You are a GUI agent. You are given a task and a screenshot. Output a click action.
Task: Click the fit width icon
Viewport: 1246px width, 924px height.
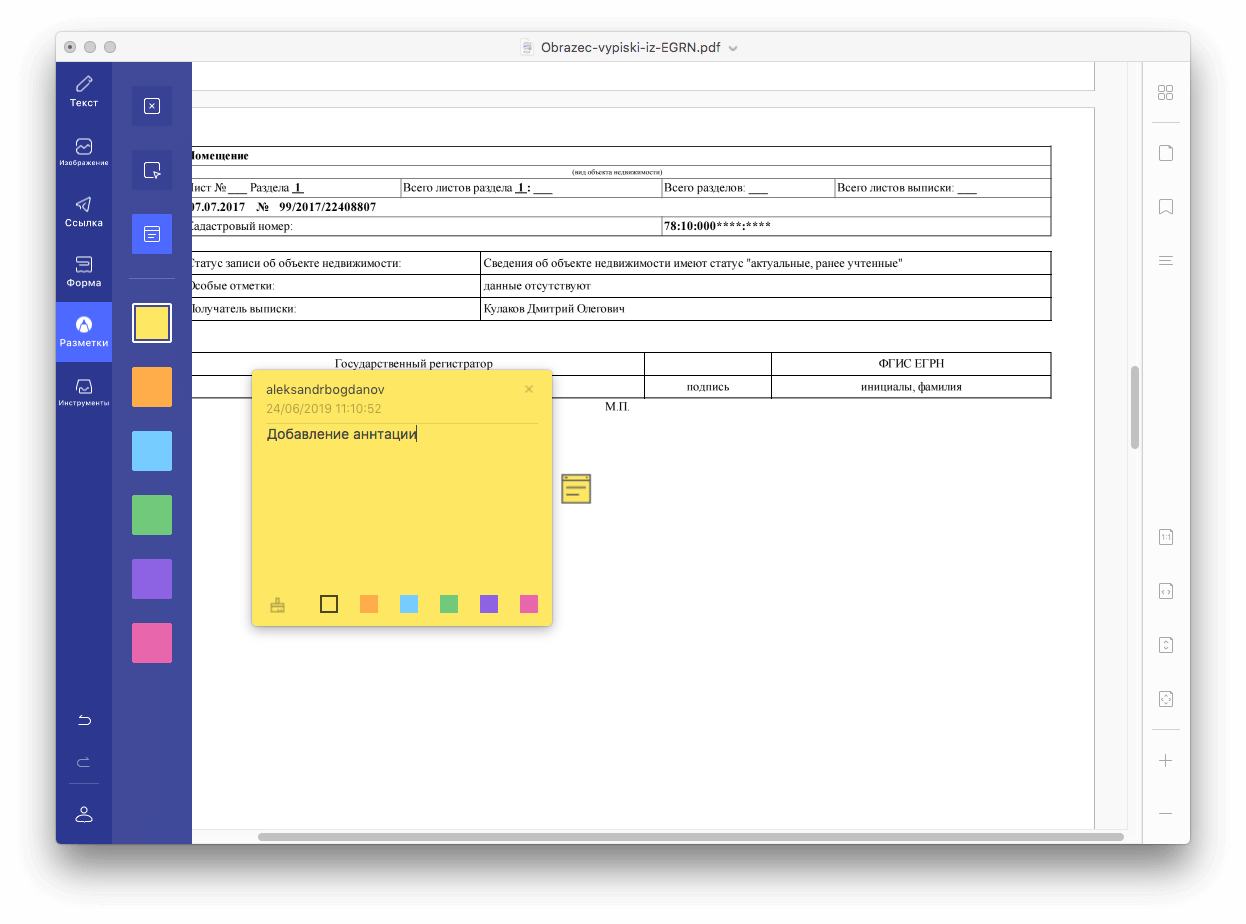coord(1165,591)
